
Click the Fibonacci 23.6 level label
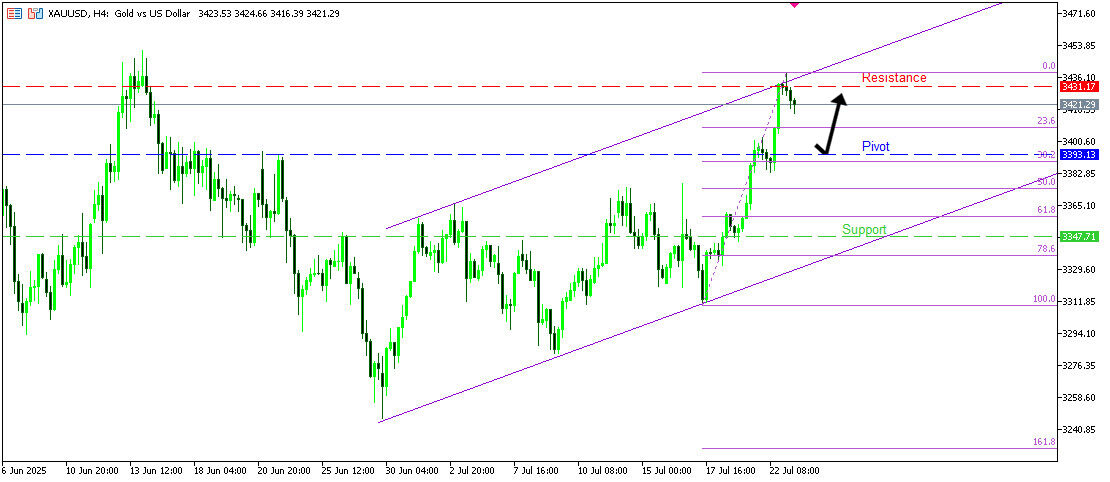1046,120
